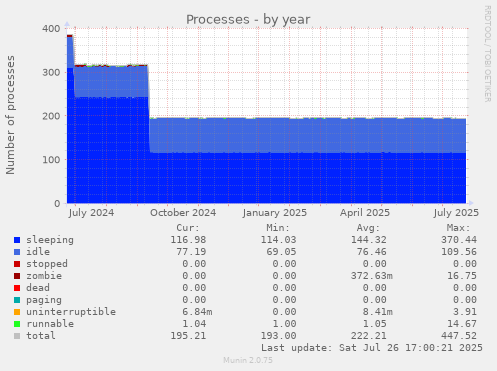The image size is (497, 371).
Task: Click the sleeping legend color swatch
Action: point(17,240)
